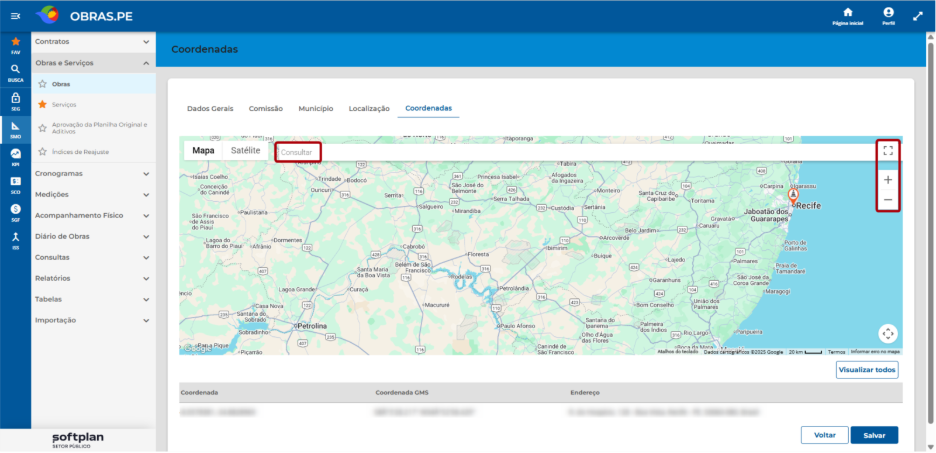
Task: Expand the Acompanhamento Físico section
Action: tap(93, 215)
